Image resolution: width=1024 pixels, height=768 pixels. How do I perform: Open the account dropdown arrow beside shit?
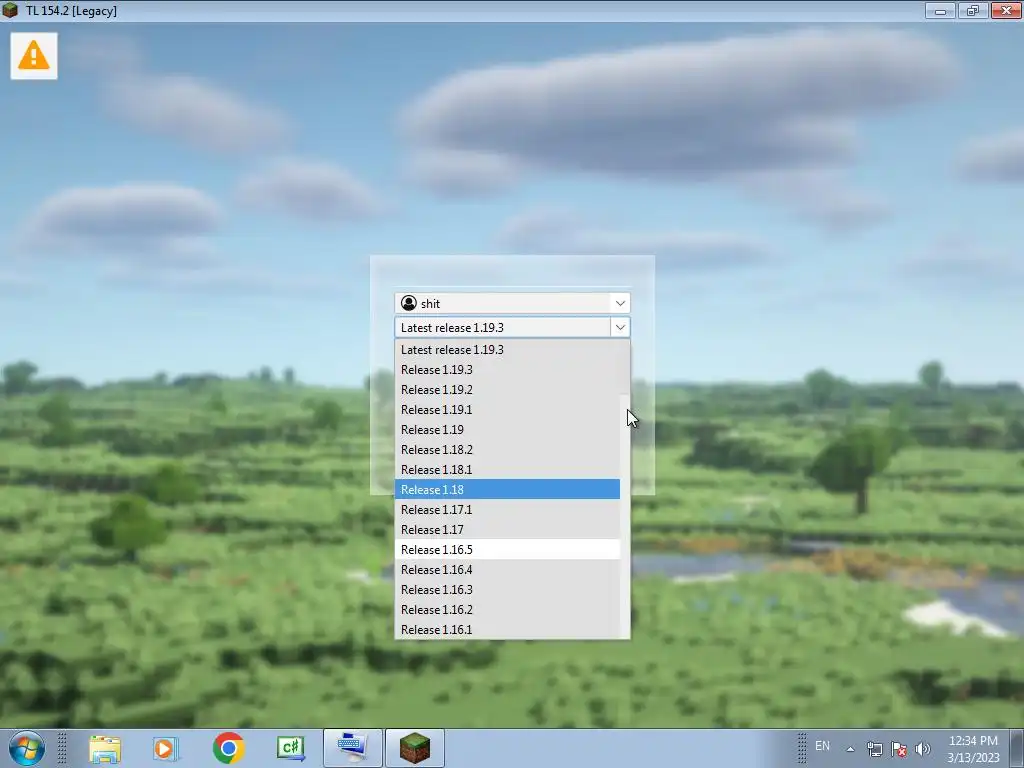pyautogui.click(x=620, y=303)
